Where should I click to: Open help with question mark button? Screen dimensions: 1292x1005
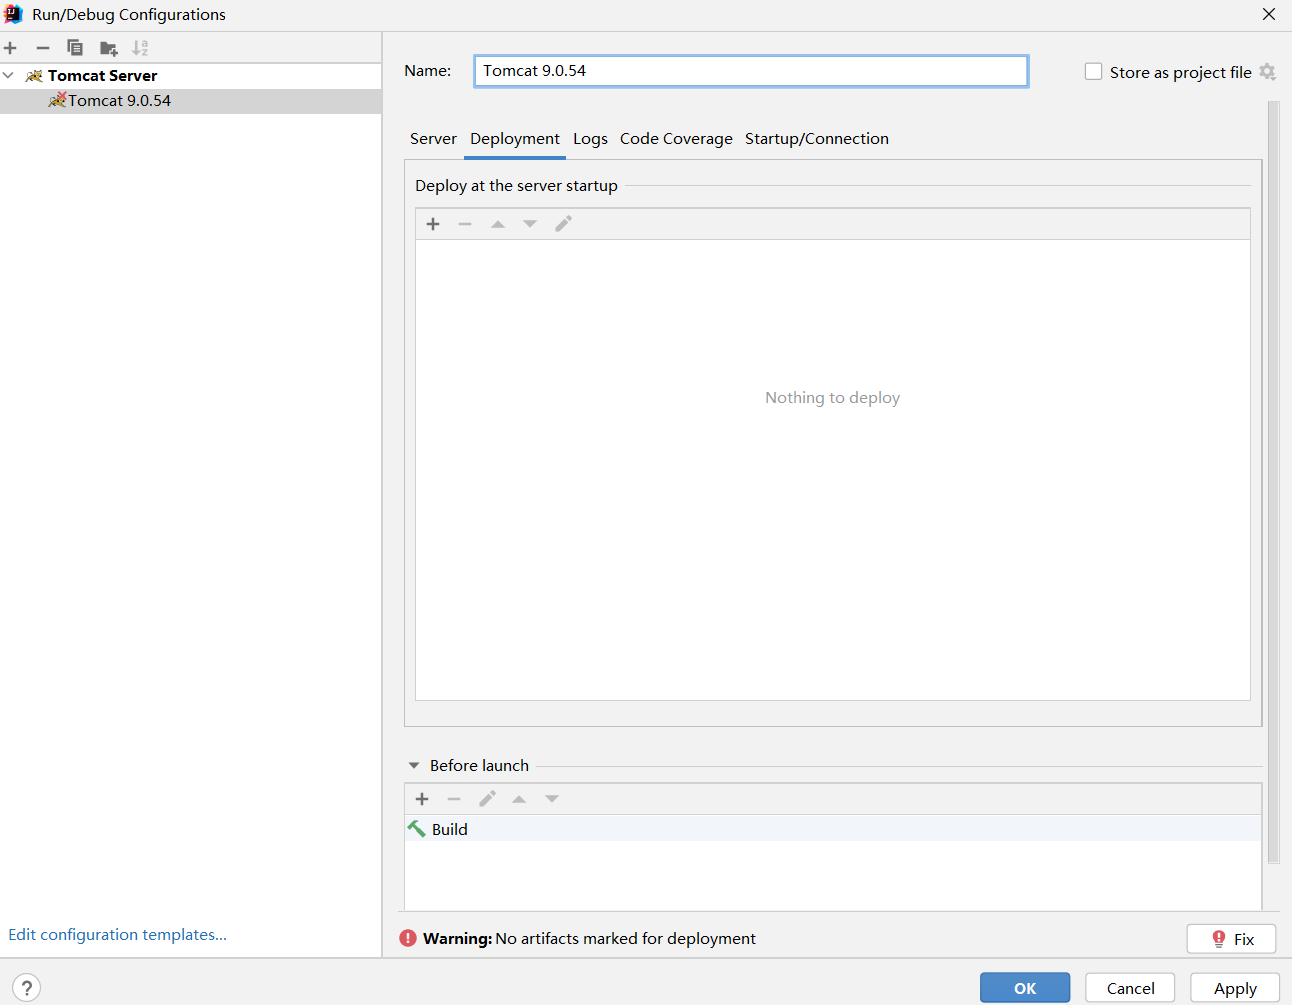point(27,988)
